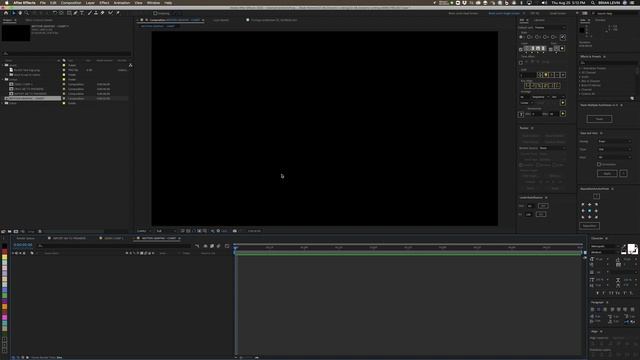Screen dimensions: 640x360
Task: Click the Reposition button under anchor grid
Action: 589,226
